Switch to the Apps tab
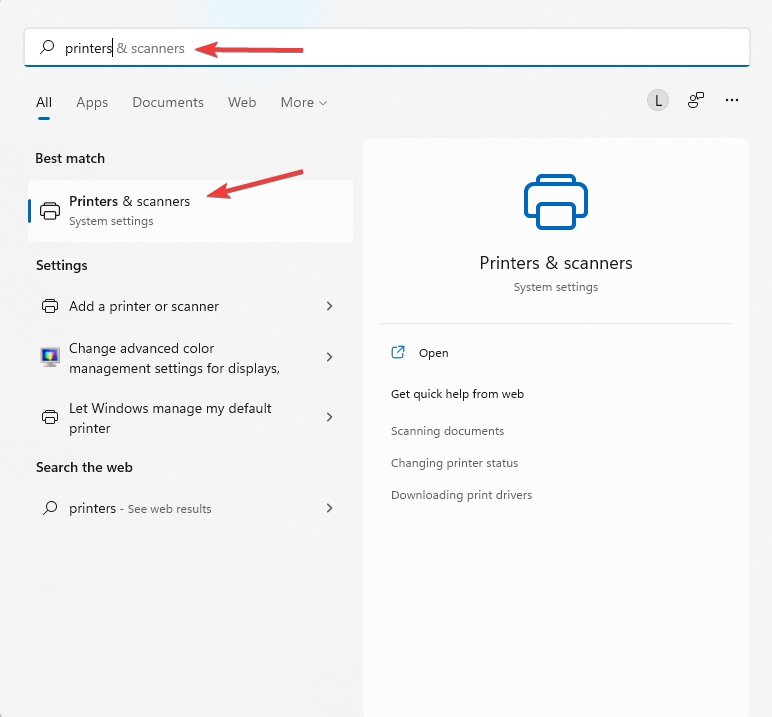772x717 pixels. [92, 102]
